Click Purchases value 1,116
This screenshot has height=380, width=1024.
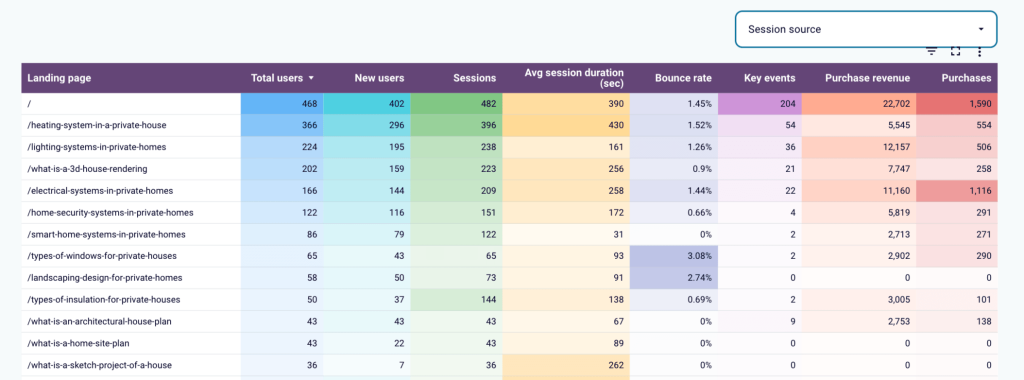click(980, 191)
